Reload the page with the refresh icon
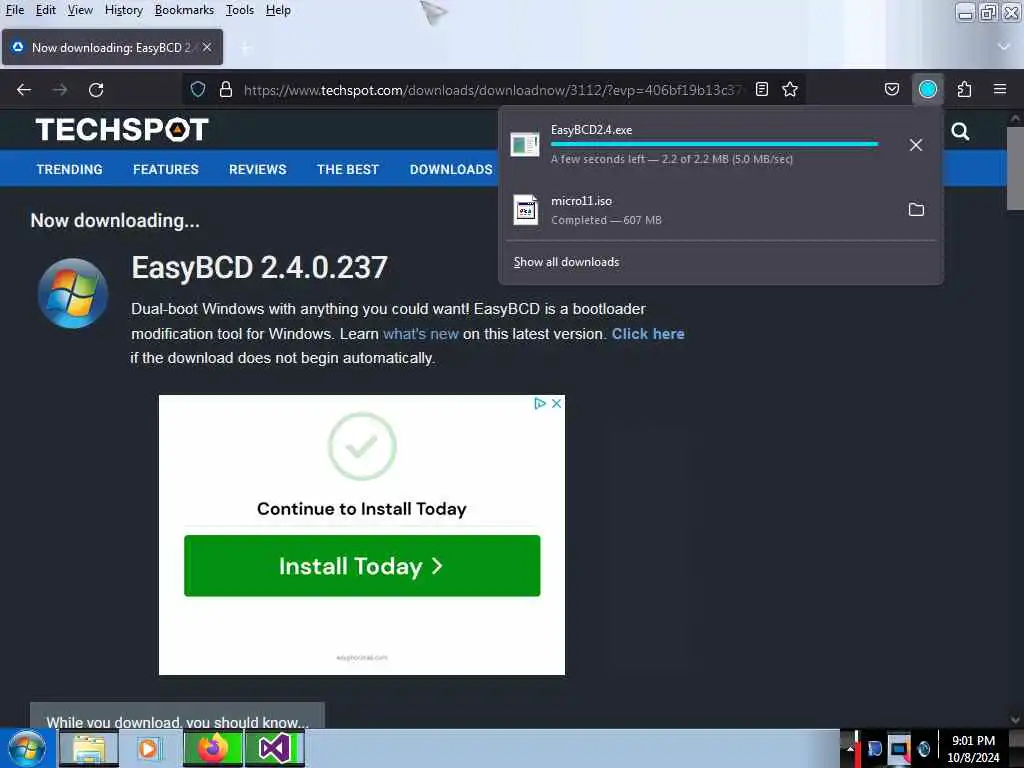The image size is (1024, 768). [96, 89]
